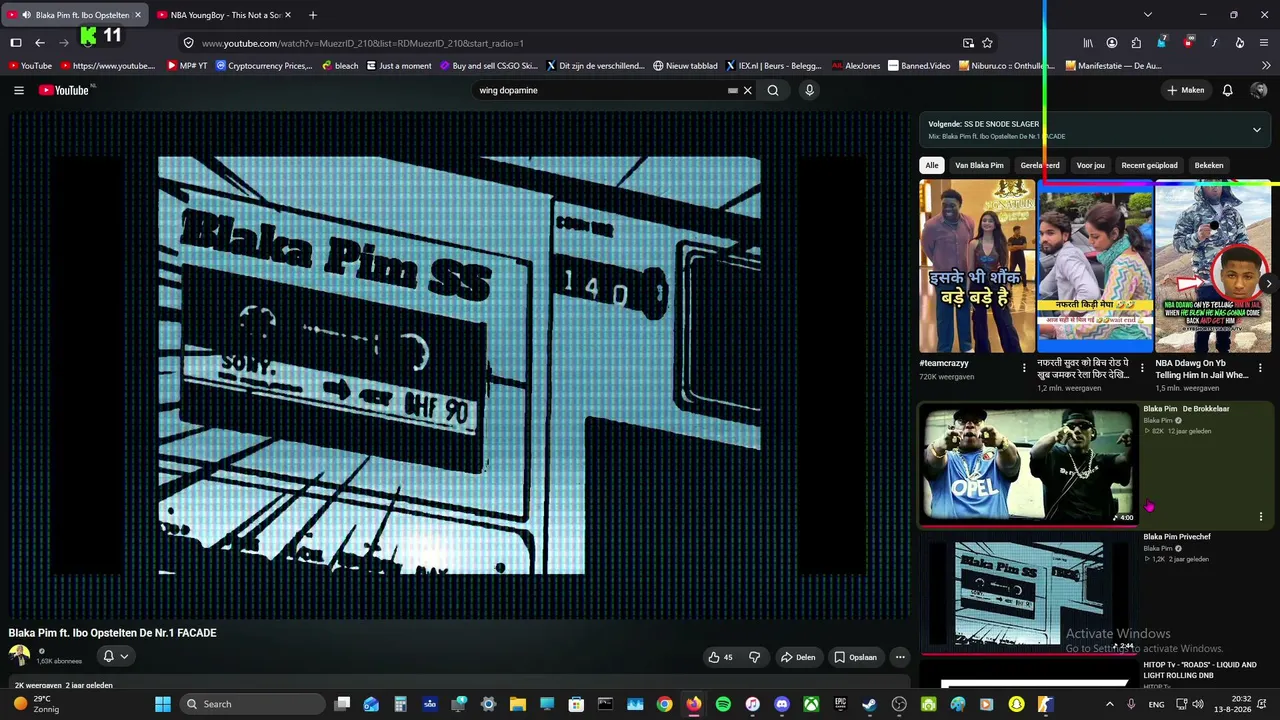Open options for Blaka Pim De Brokkelaar video

coord(1260,517)
